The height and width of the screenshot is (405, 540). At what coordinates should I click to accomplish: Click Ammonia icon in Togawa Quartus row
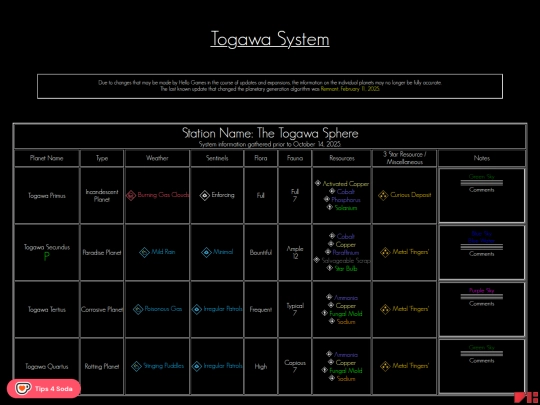329,354
